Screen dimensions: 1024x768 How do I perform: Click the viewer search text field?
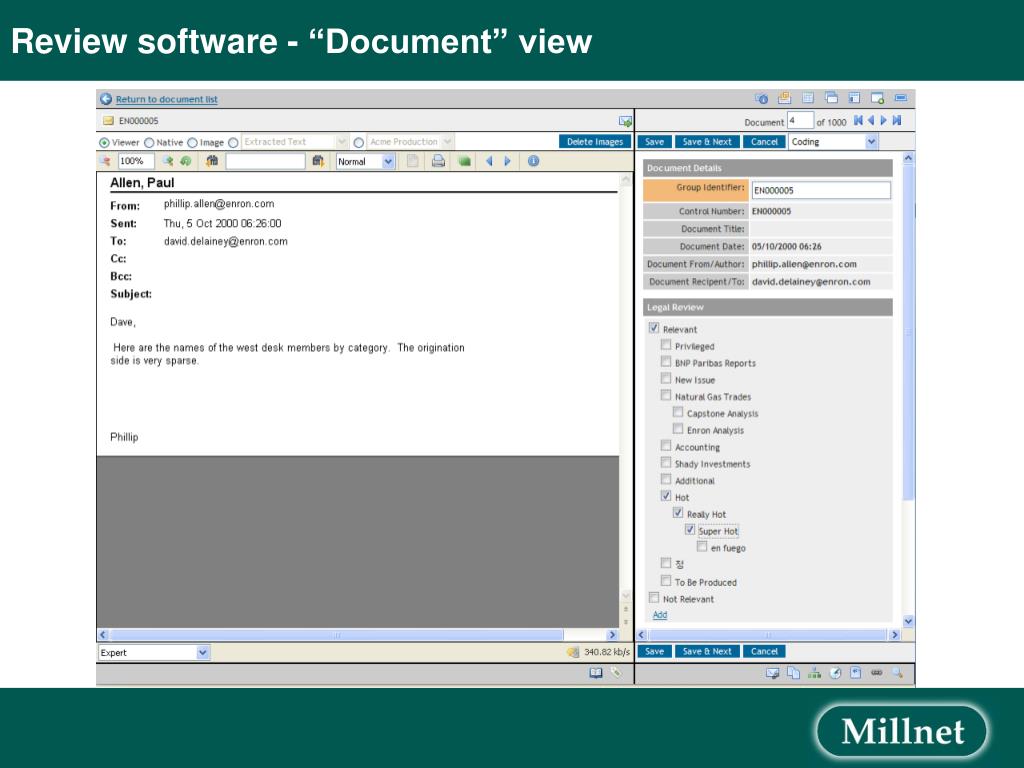coord(265,161)
